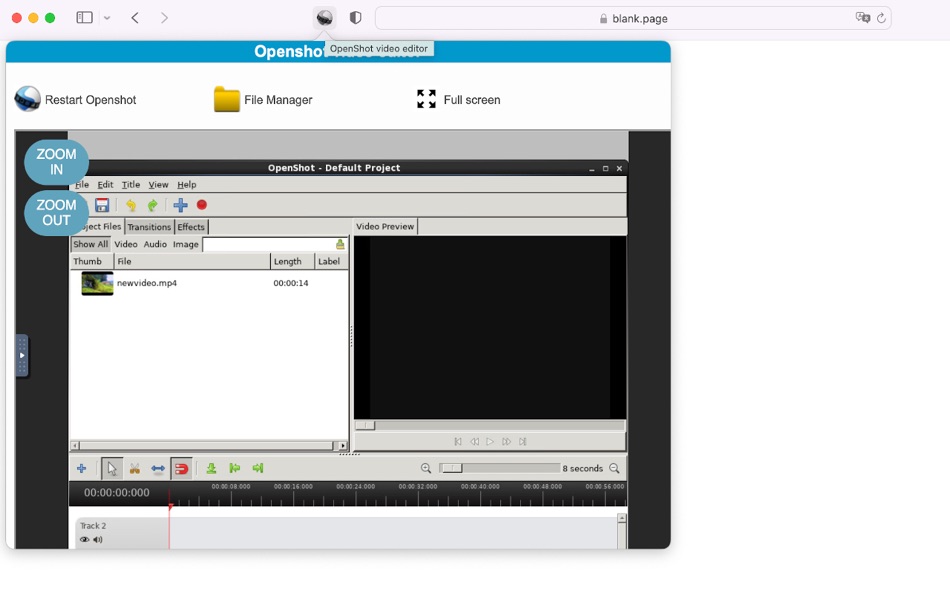The width and height of the screenshot is (950, 594).
Task: Click the red playhead marker
Action: (x=170, y=506)
